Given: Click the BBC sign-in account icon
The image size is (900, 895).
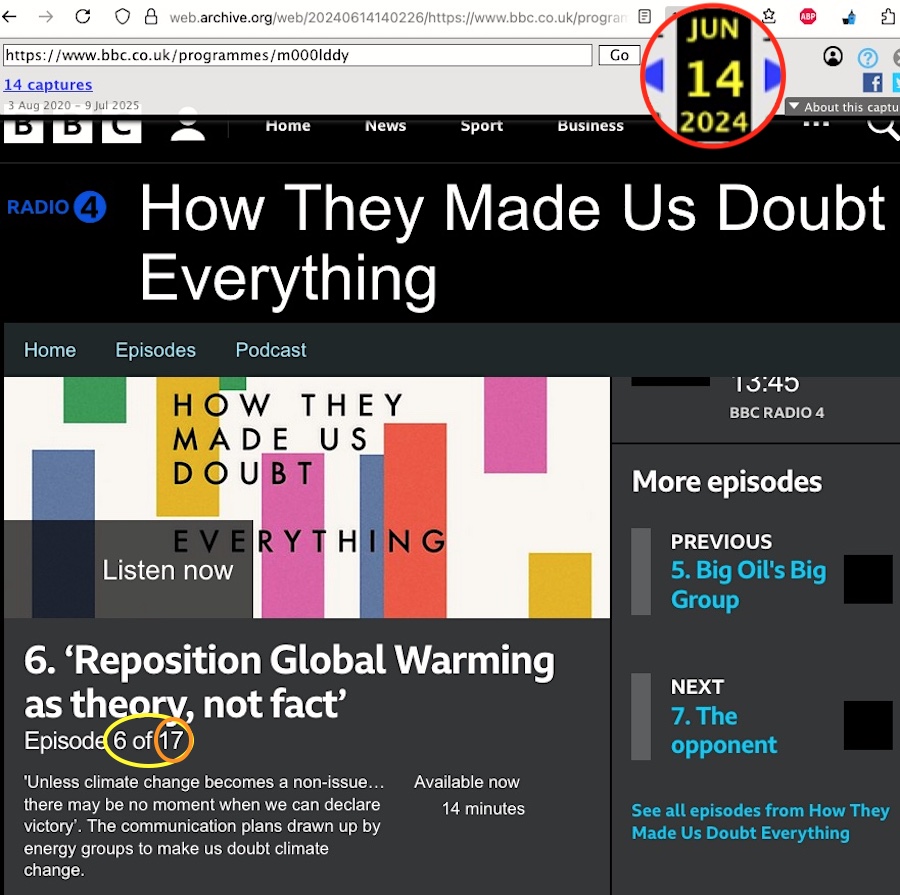Looking at the screenshot, I should coord(188,126).
